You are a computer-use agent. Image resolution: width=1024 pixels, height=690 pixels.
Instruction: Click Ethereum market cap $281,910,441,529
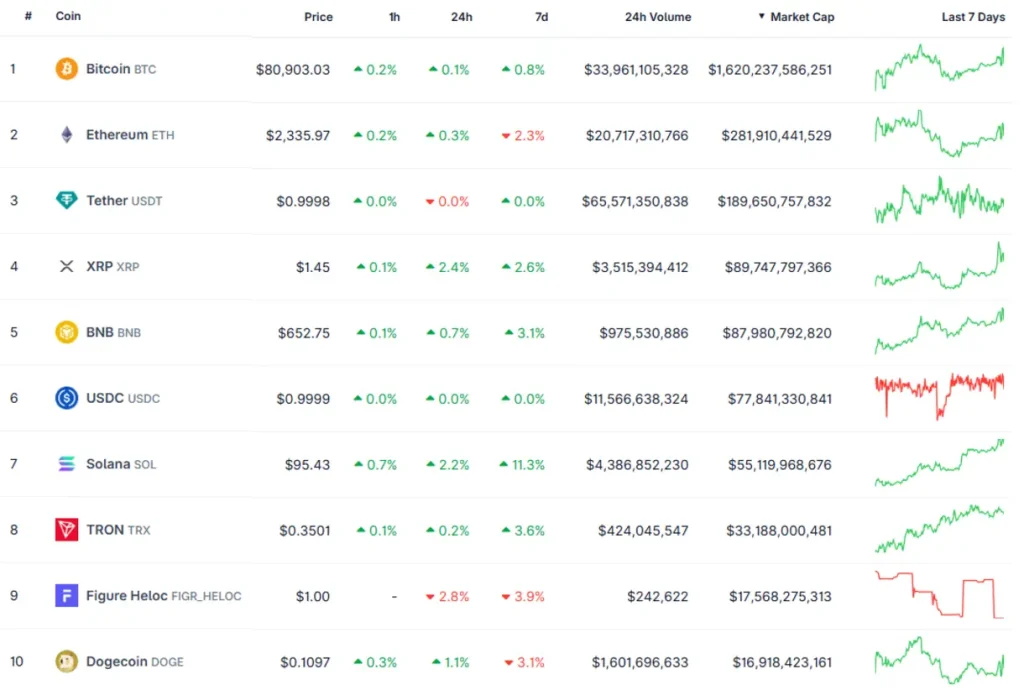(776, 136)
